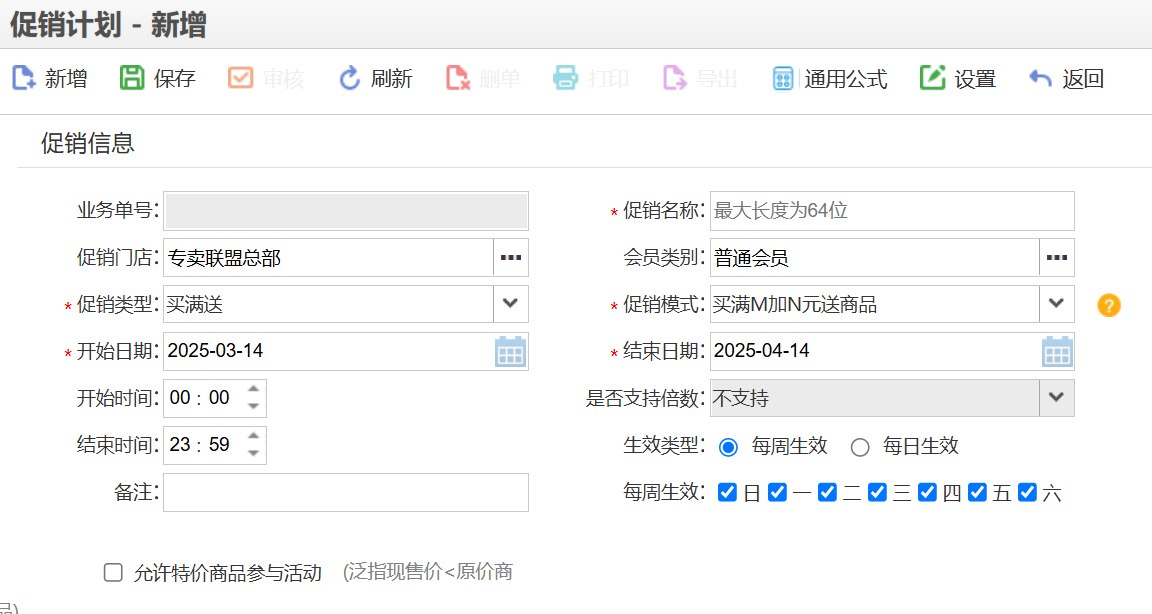Image resolution: width=1152 pixels, height=614 pixels.
Task: Open the 促销模式 dropdown
Action: 1057,304
